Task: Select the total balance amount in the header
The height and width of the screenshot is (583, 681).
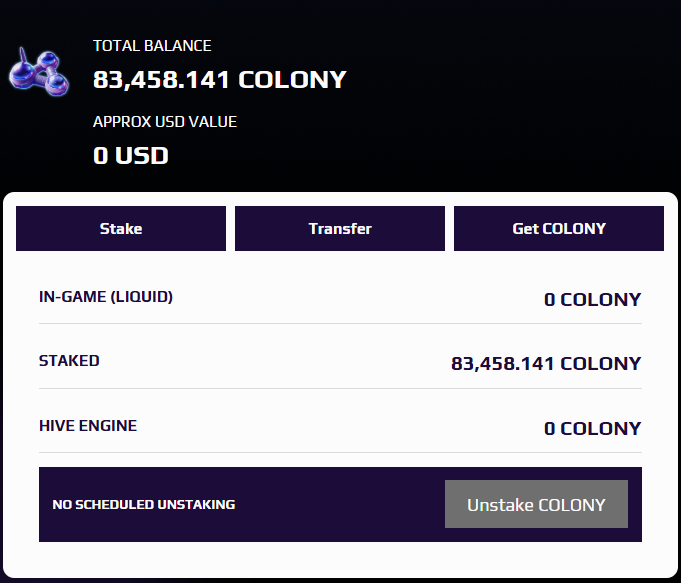Action: tap(220, 79)
